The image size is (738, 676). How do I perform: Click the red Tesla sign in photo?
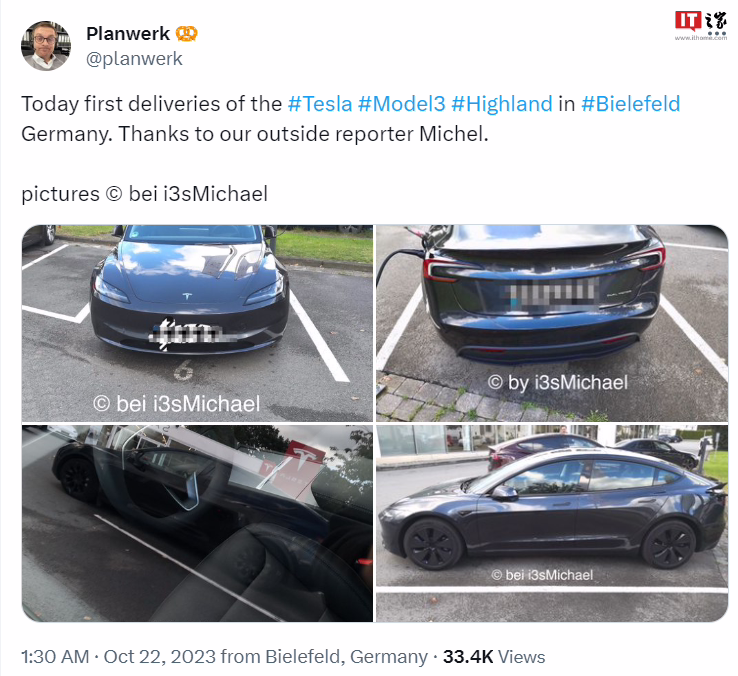tap(293, 467)
